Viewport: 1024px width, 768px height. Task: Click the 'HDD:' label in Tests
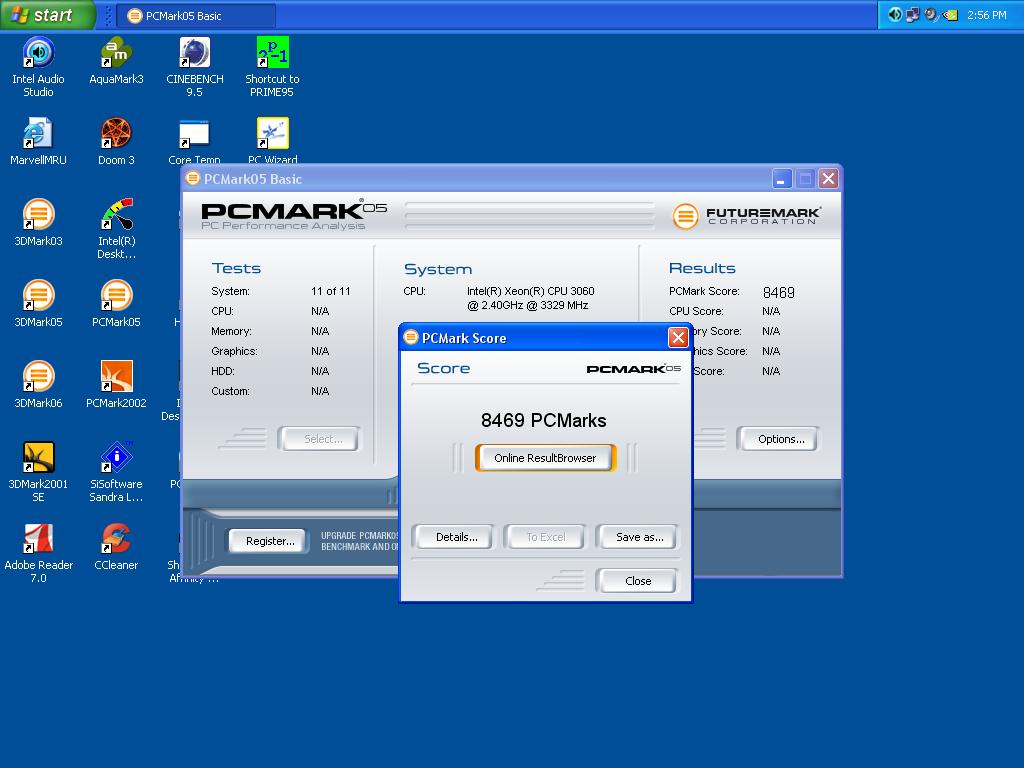click(x=223, y=371)
